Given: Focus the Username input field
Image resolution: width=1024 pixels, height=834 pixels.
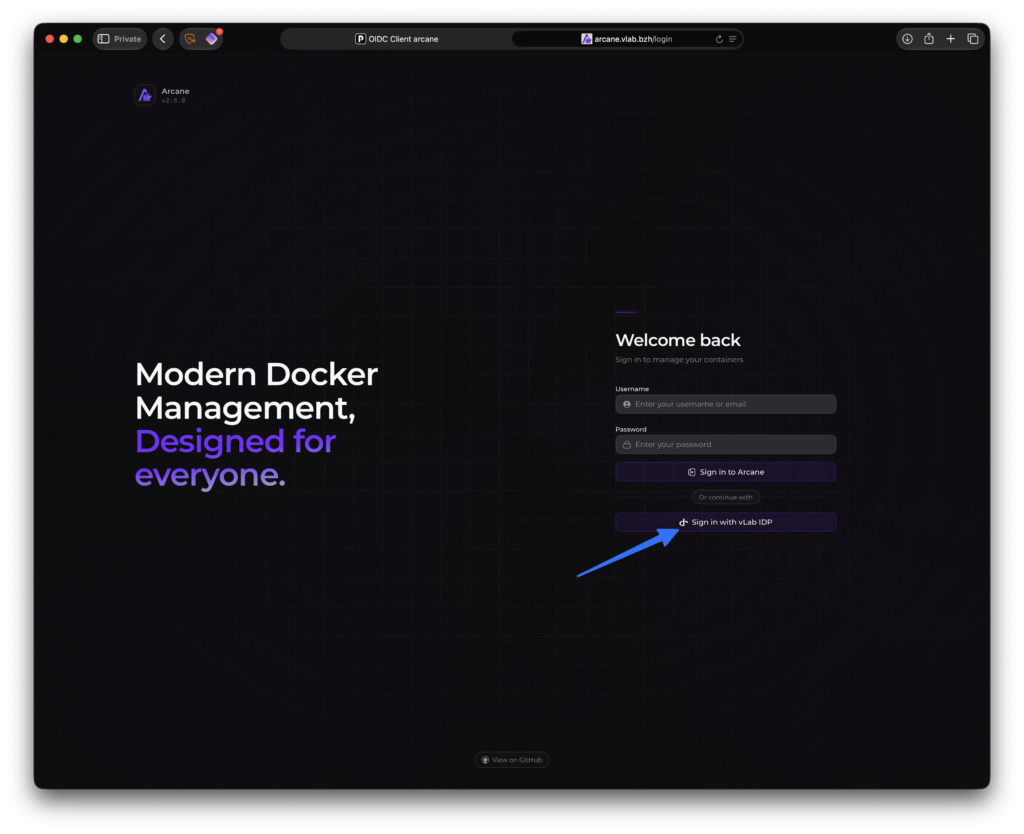Looking at the screenshot, I should tap(726, 404).
